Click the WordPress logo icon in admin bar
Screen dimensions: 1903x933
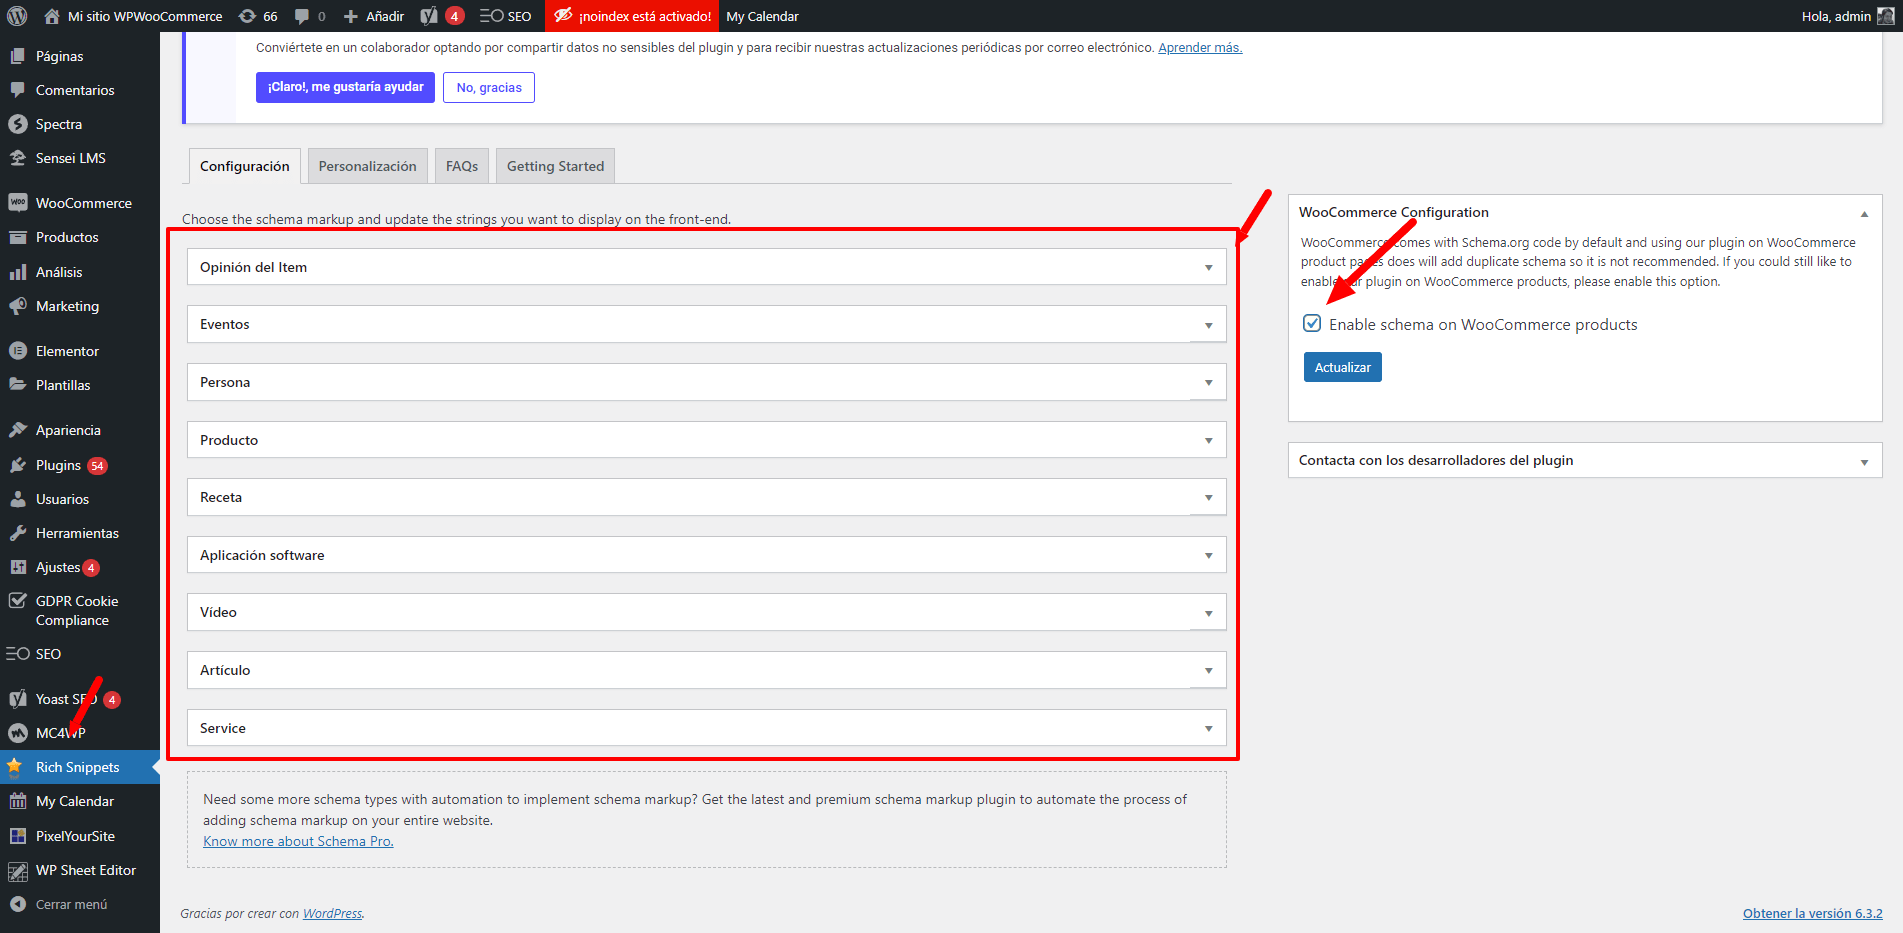17,16
